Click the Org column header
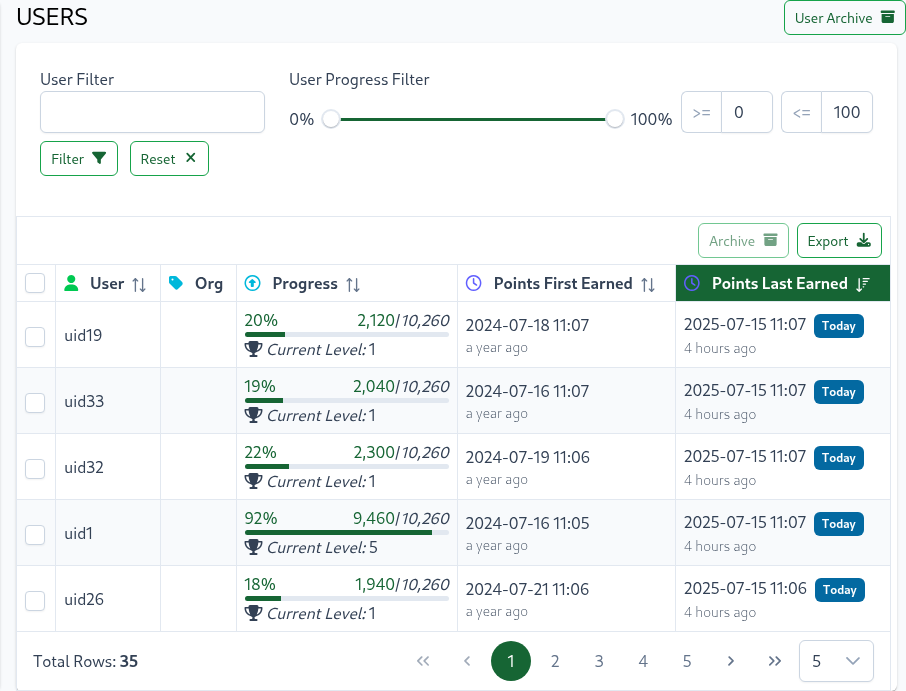This screenshot has width=906, height=691. [198, 283]
